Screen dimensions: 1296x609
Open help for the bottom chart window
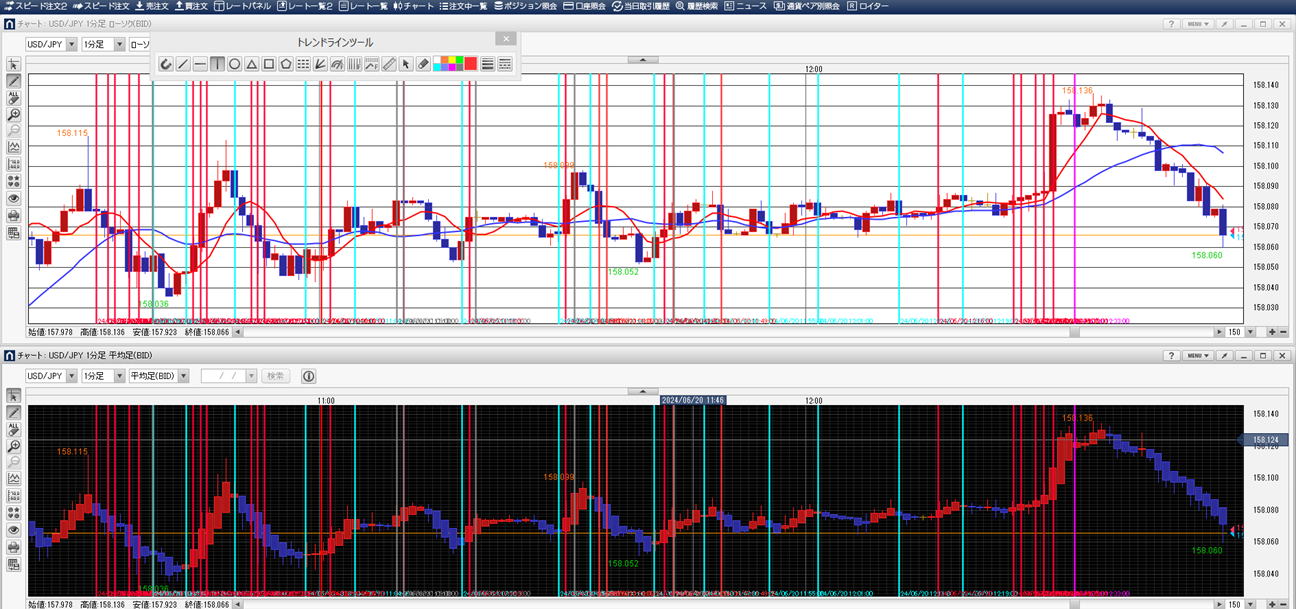coord(1170,356)
